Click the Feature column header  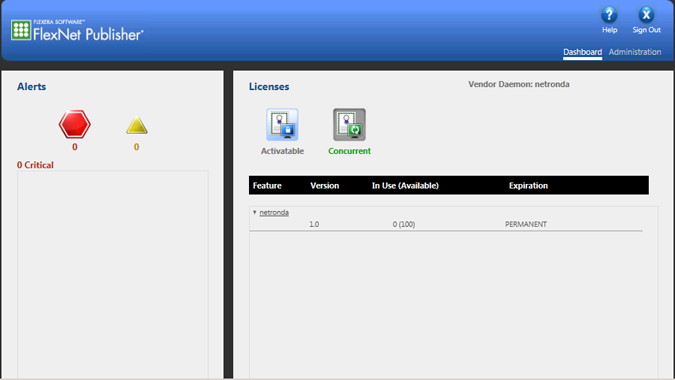[x=267, y=185]
